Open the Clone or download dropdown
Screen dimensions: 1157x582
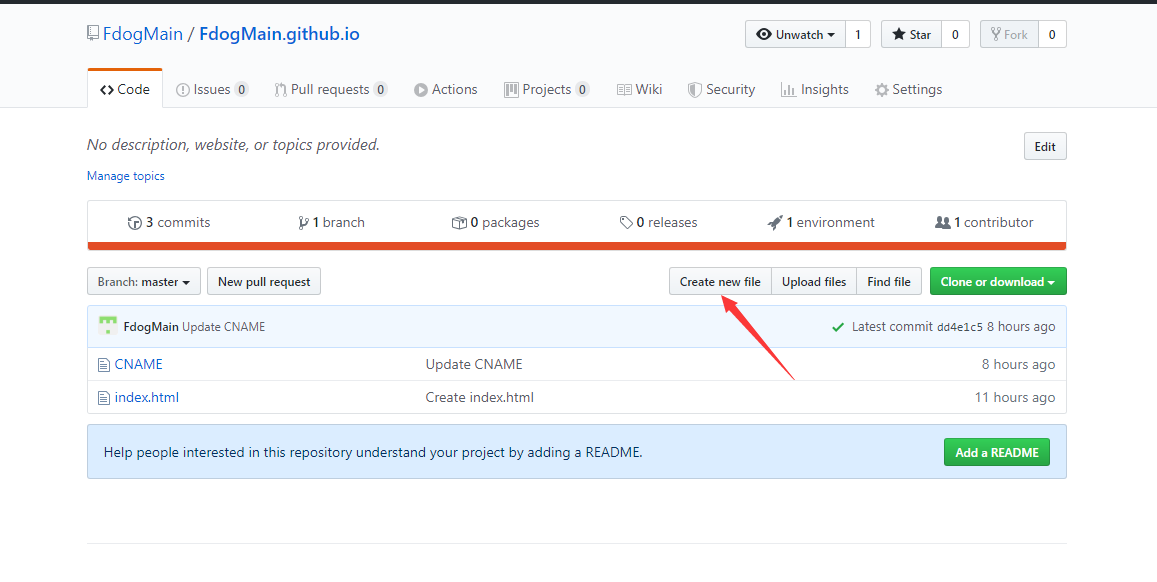tap(998, 281)
